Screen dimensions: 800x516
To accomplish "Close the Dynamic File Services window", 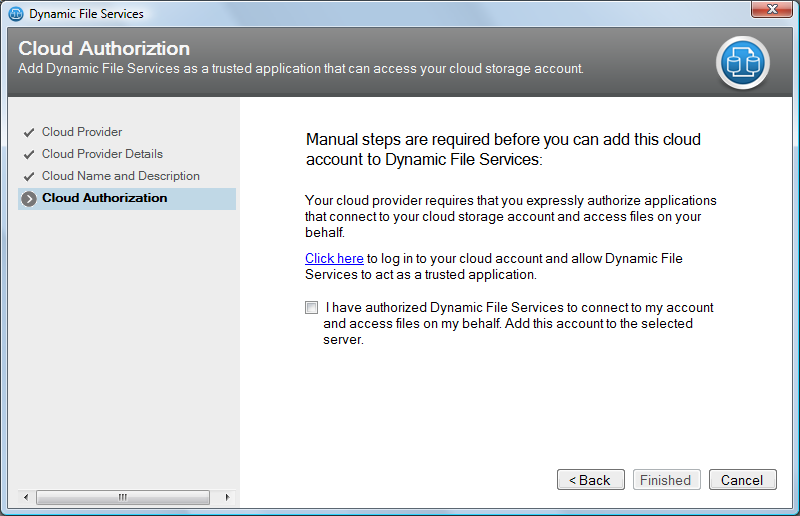I will coord(768,12).
